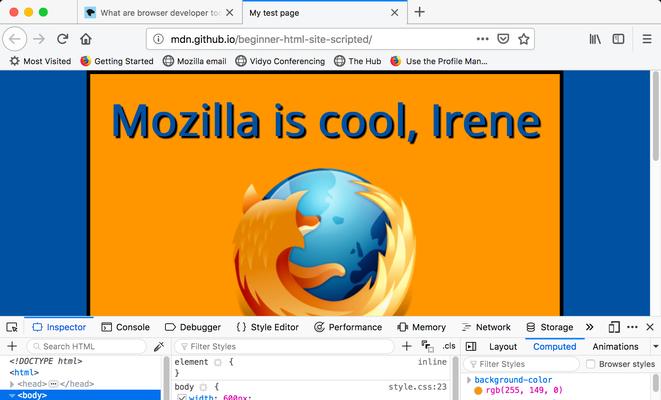The width and height of the screenshot is (661, 400).
Task: Go forward with the browser forward arrow
Action: 39,39
